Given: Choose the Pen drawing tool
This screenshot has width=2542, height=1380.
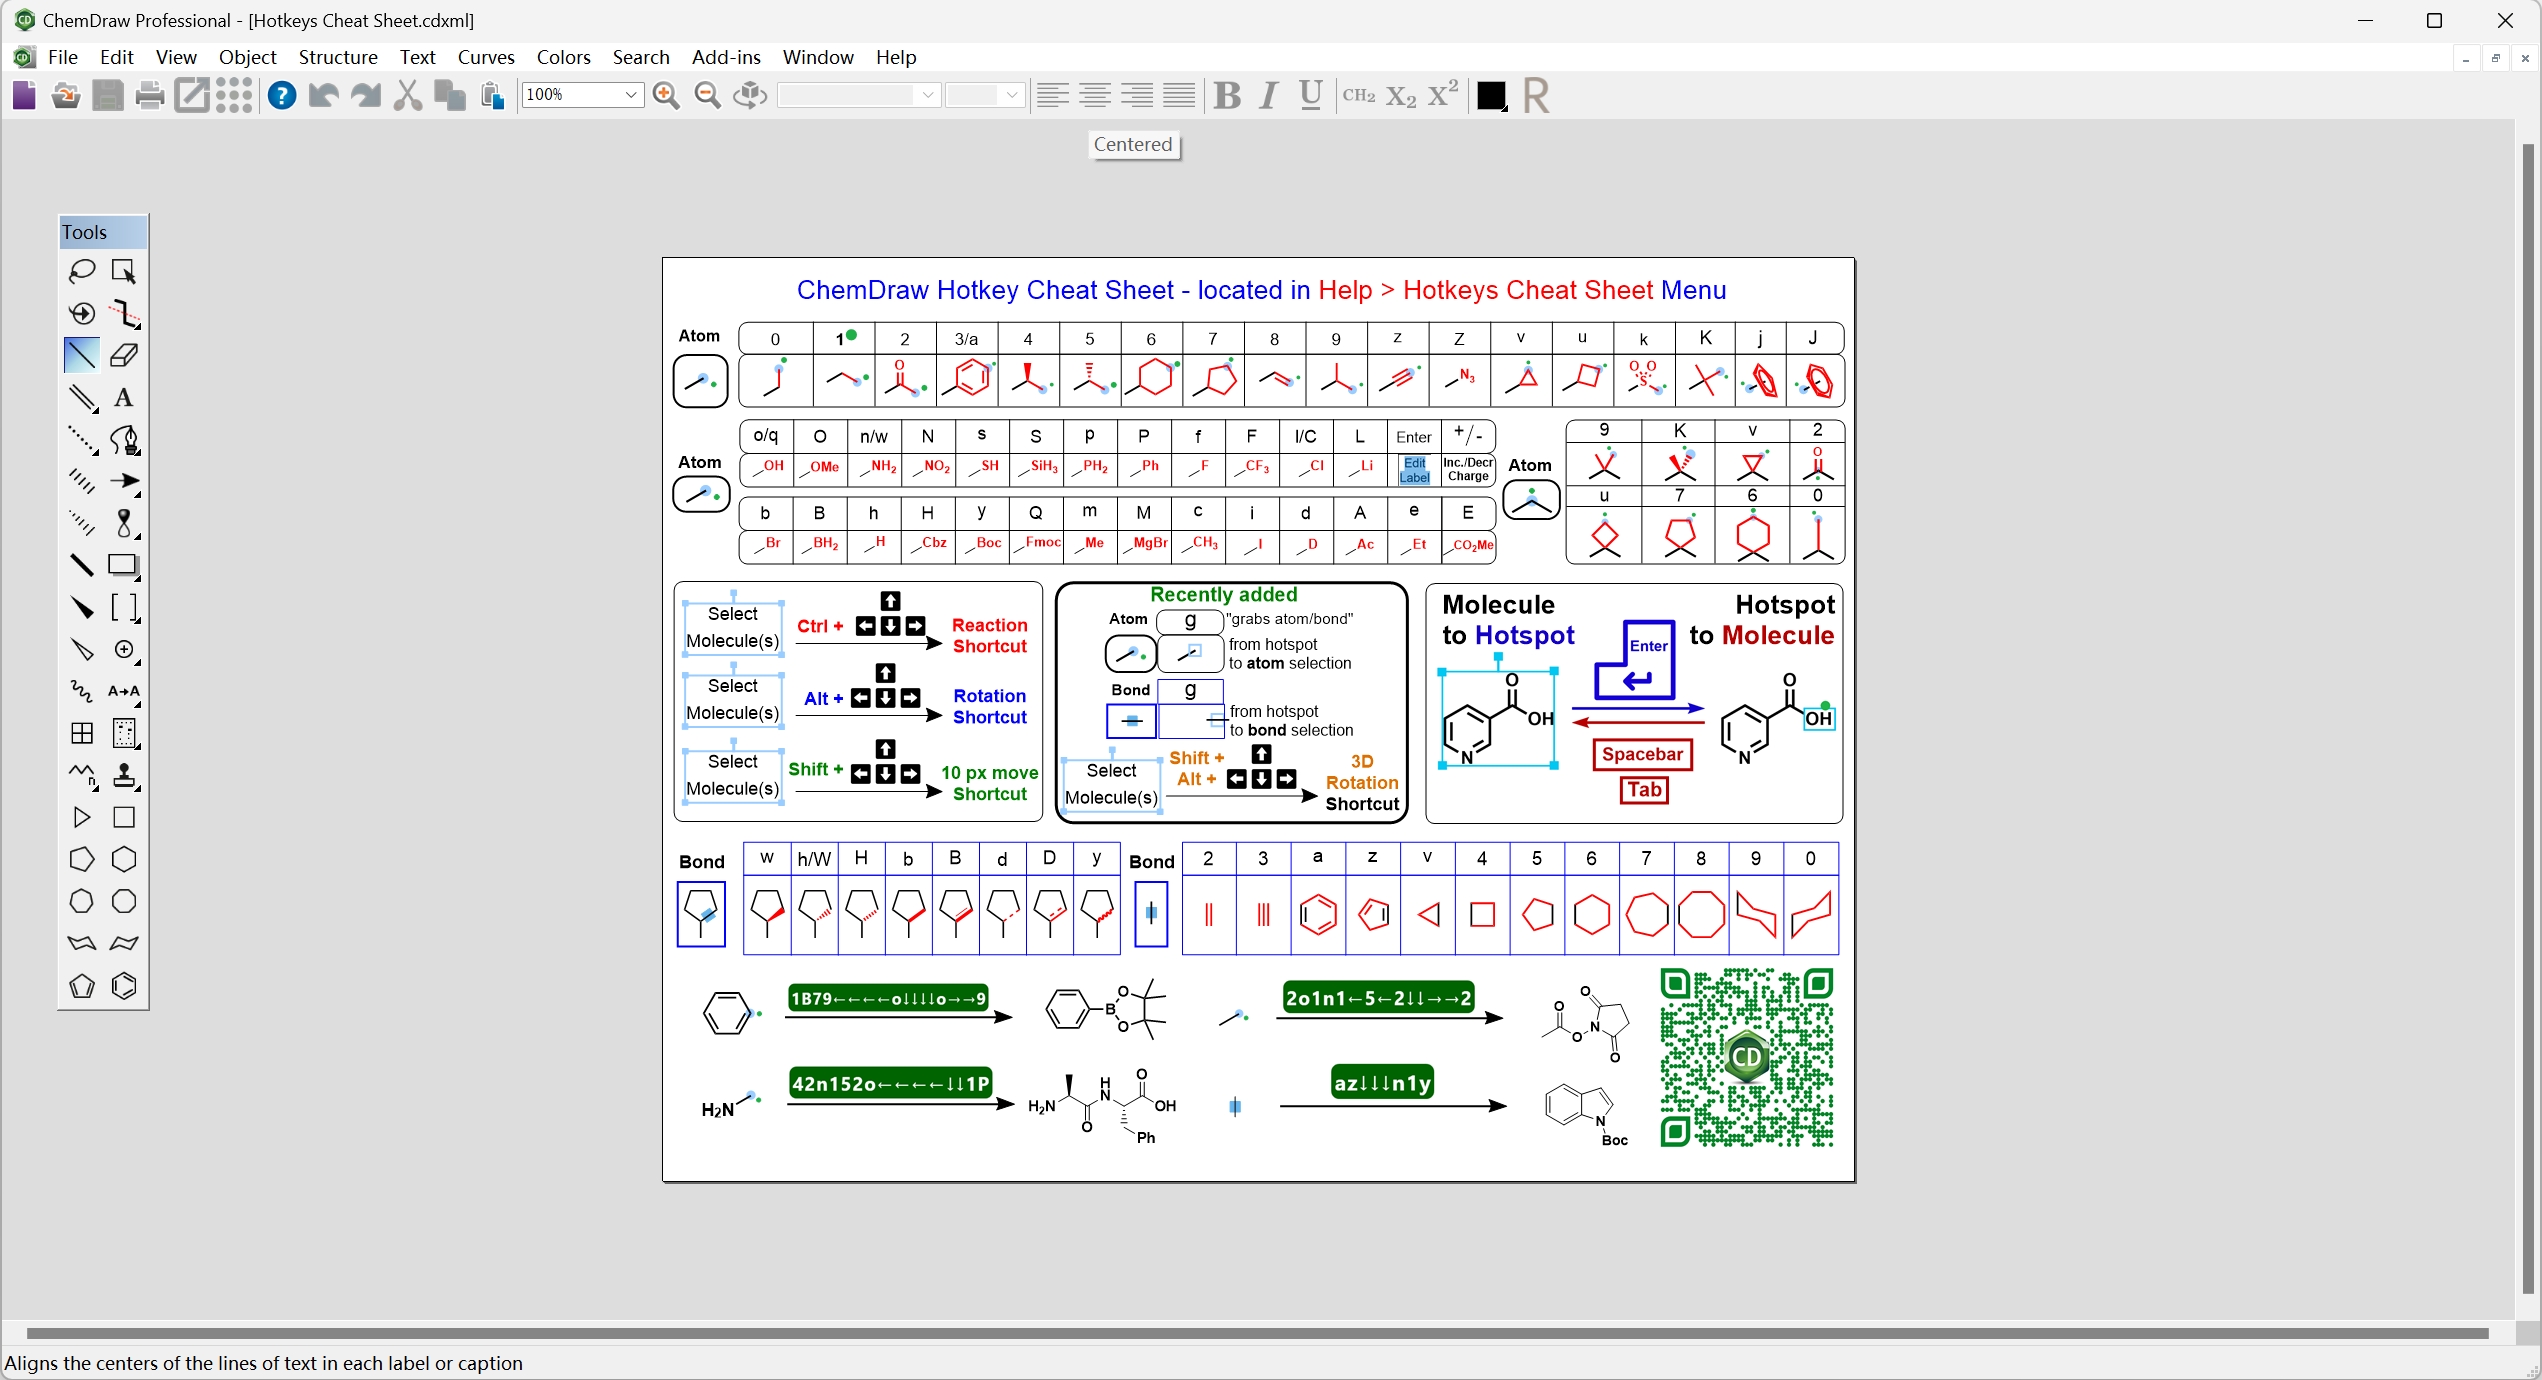Looking at the screenshot, I should (x=124, y=439).
